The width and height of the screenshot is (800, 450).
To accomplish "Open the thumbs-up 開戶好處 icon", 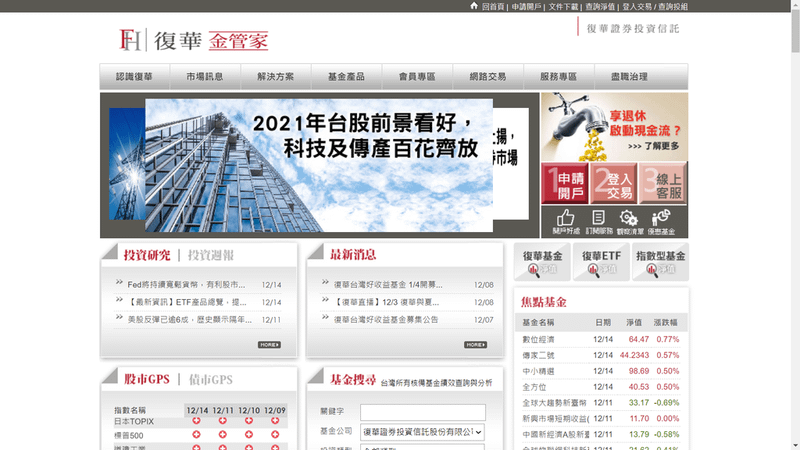I will click(566, 221).
